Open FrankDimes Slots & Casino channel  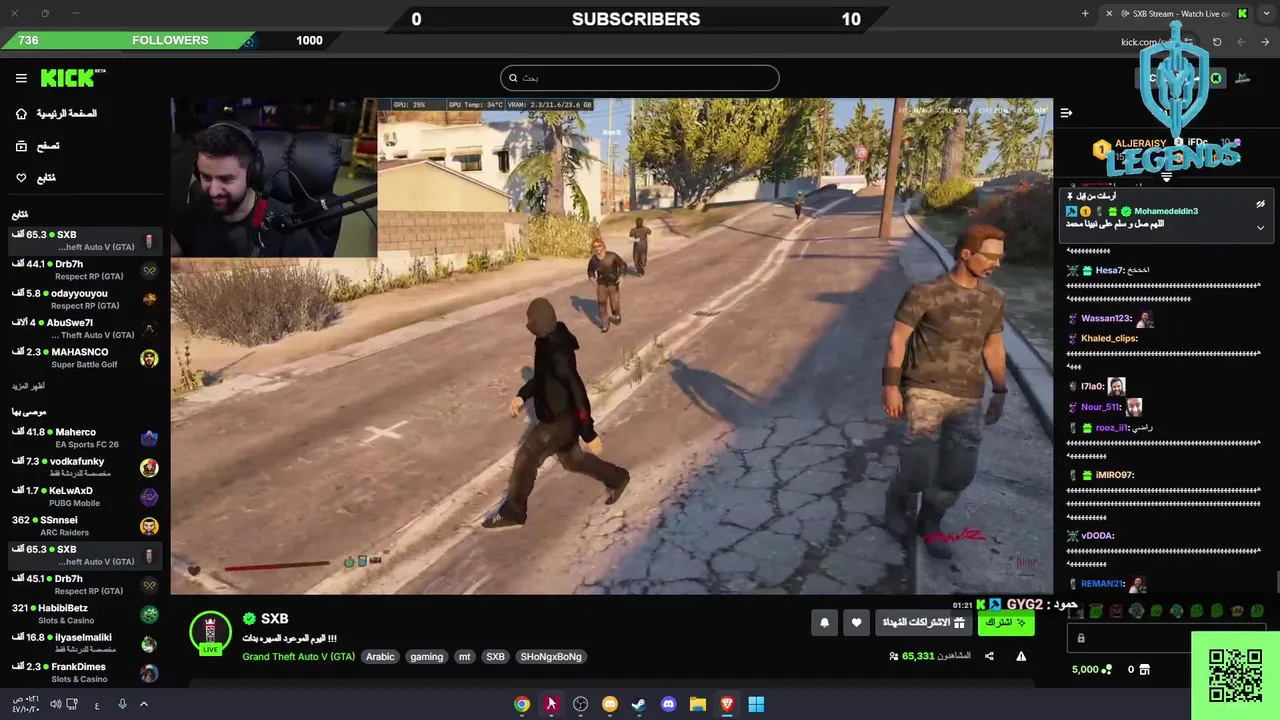[85, 672]
